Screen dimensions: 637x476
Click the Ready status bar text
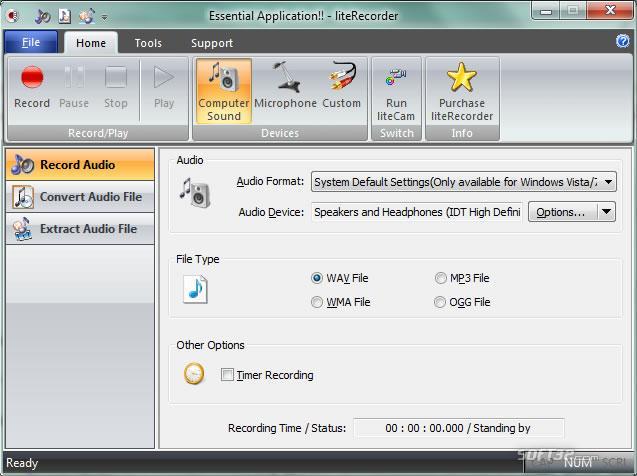tap(22, 463)
